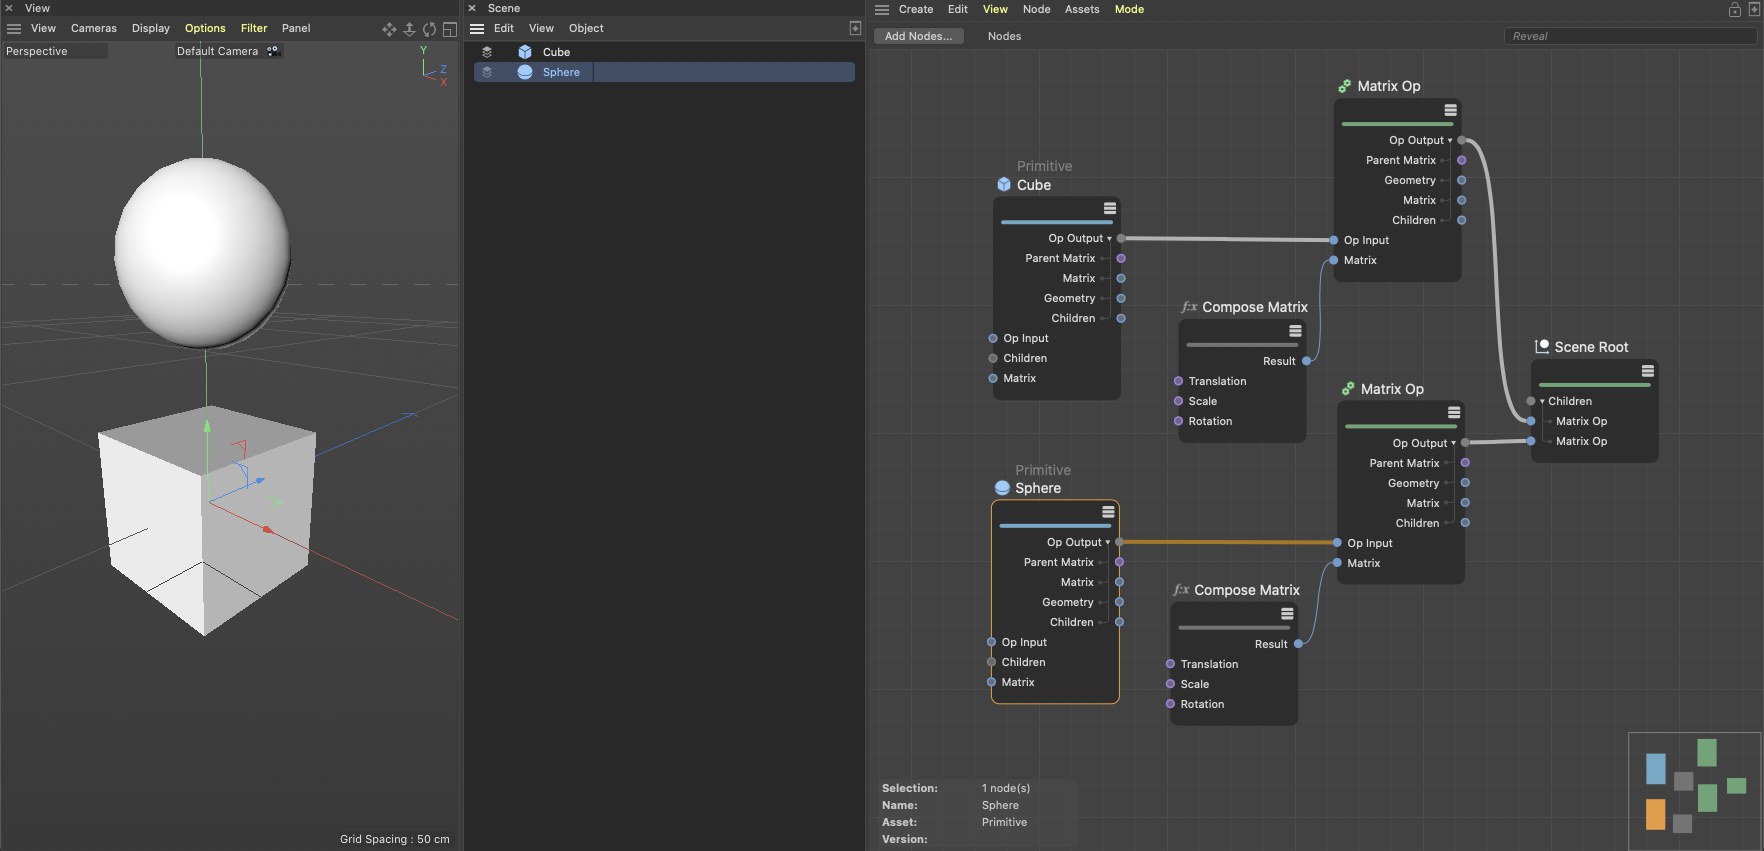Open the Scene Root node menu icon
This screenshot has width=1764, height=851.
click(1647, 371)
